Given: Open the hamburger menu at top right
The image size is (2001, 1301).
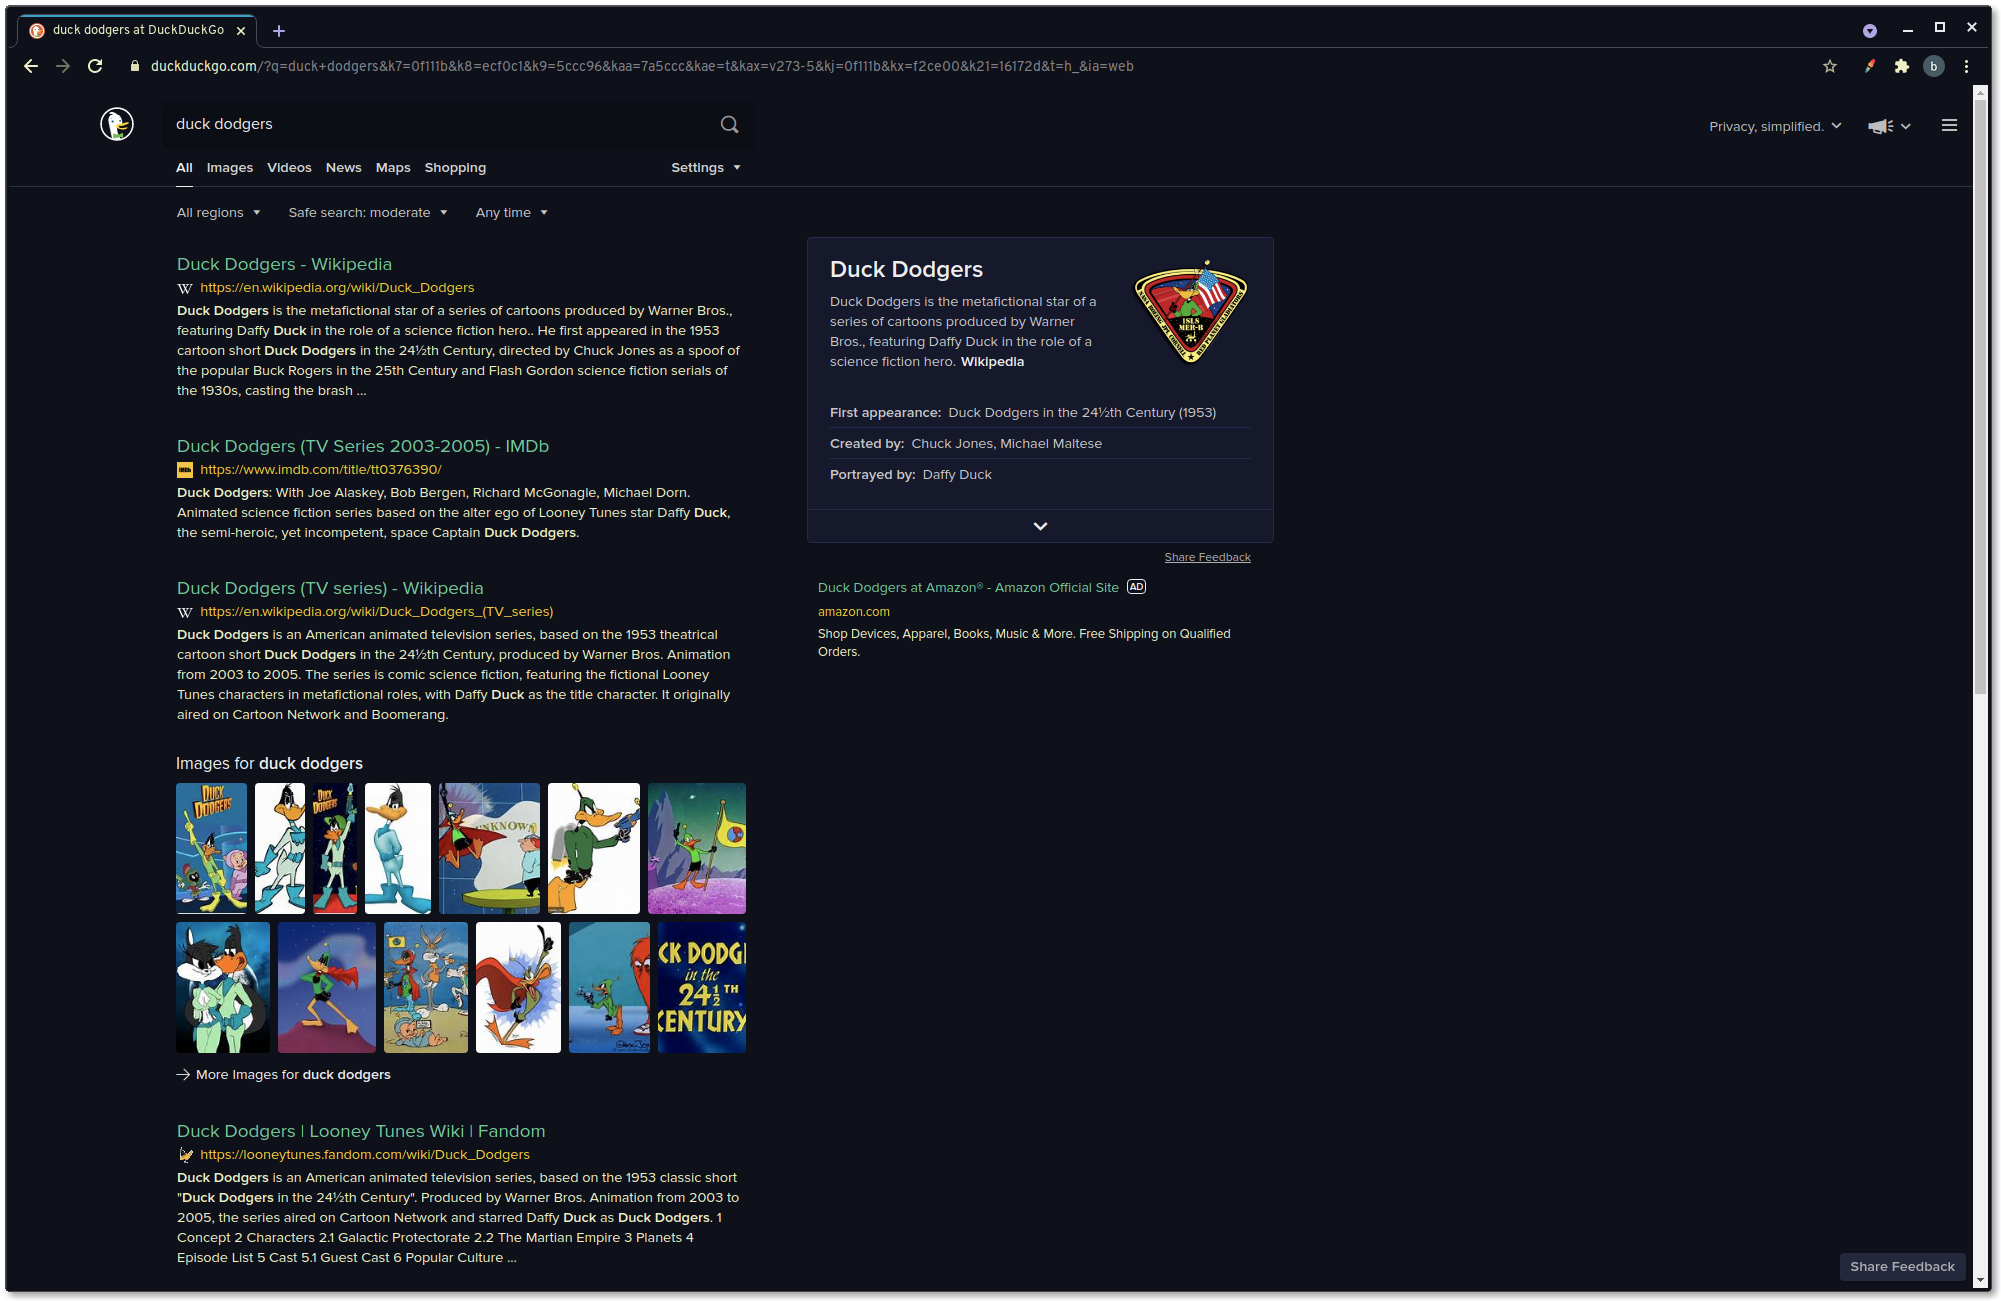Looking at the screenshot, I should [x=1948, y=126].
